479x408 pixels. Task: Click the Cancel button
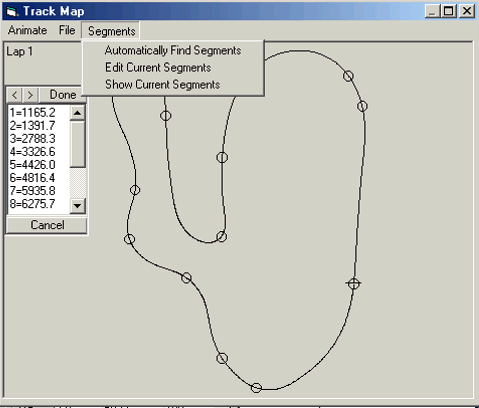pos(47,225)
